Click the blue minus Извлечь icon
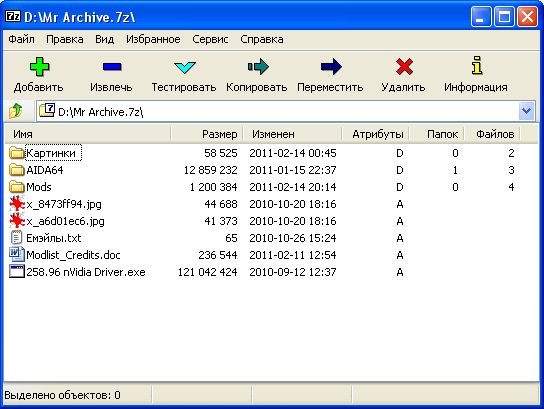The width and height of the screenshot is (544, 409). tap(112, 66)
